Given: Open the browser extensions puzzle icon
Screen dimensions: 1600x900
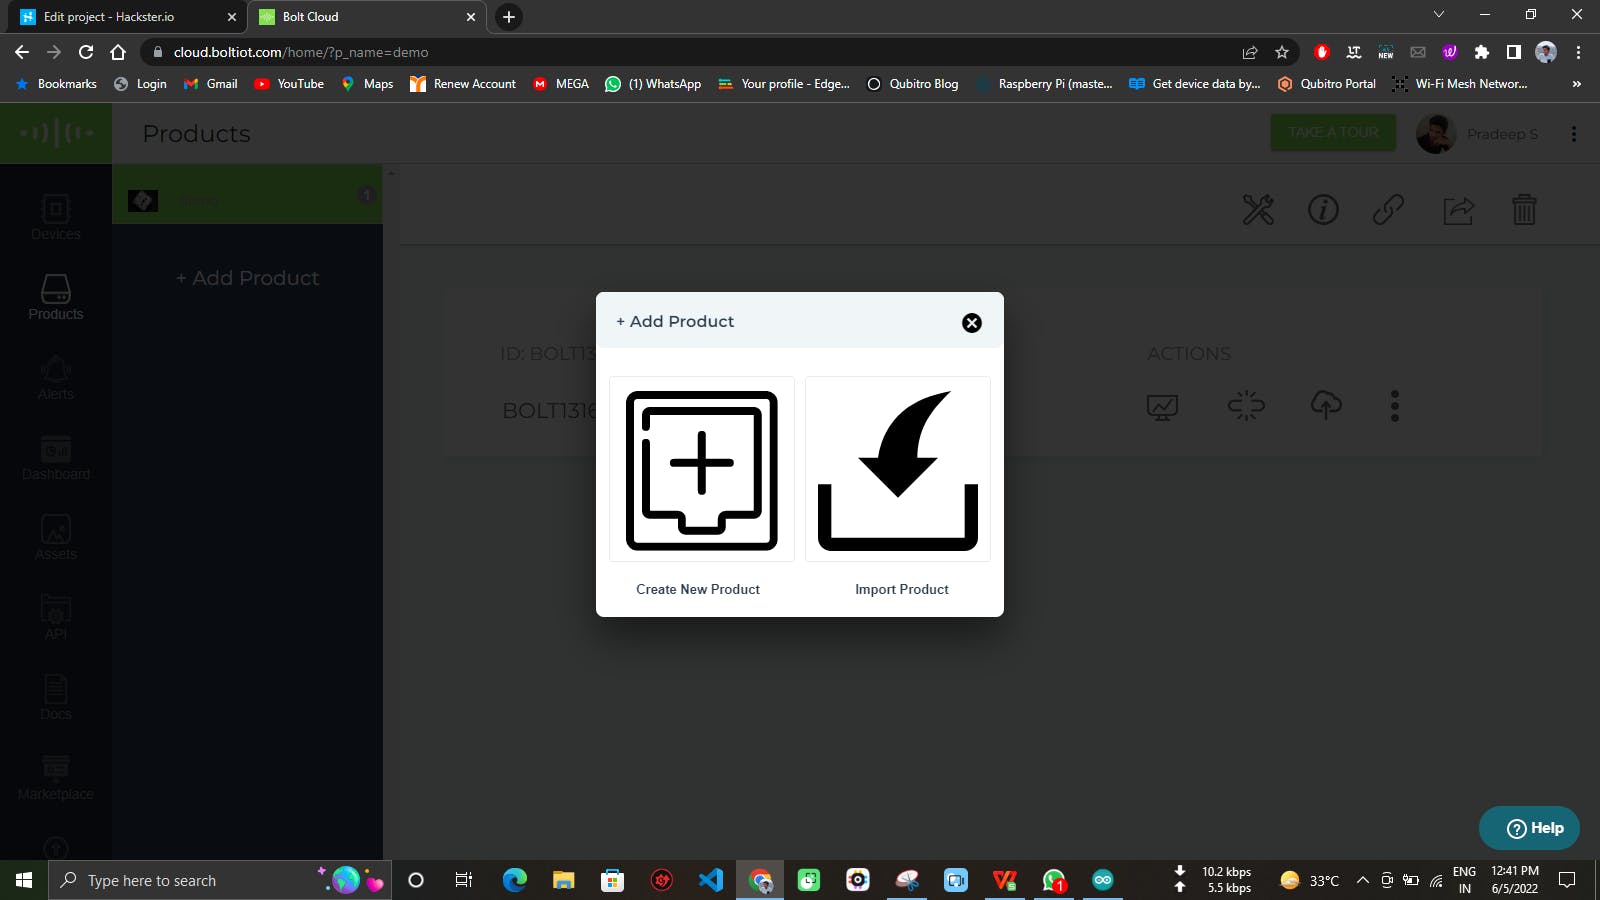Looking at the screenshot, I should pos(1482,52).
